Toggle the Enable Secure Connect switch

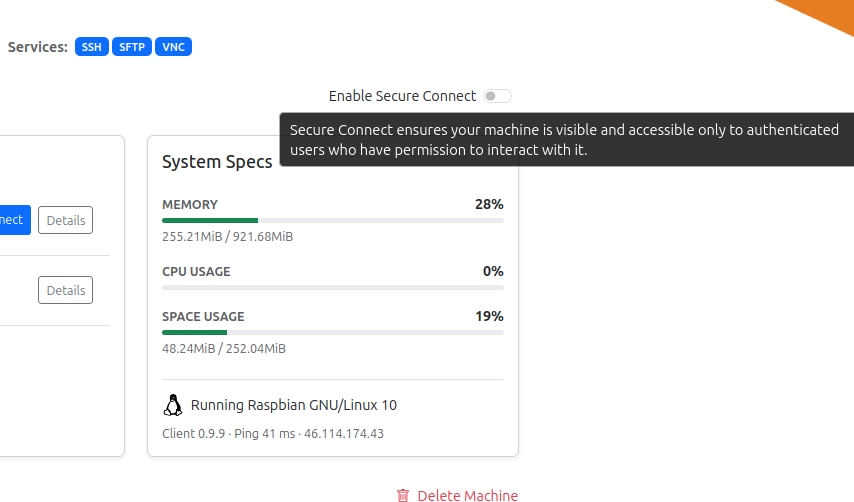pyautogui.click(x=497, y=96)
